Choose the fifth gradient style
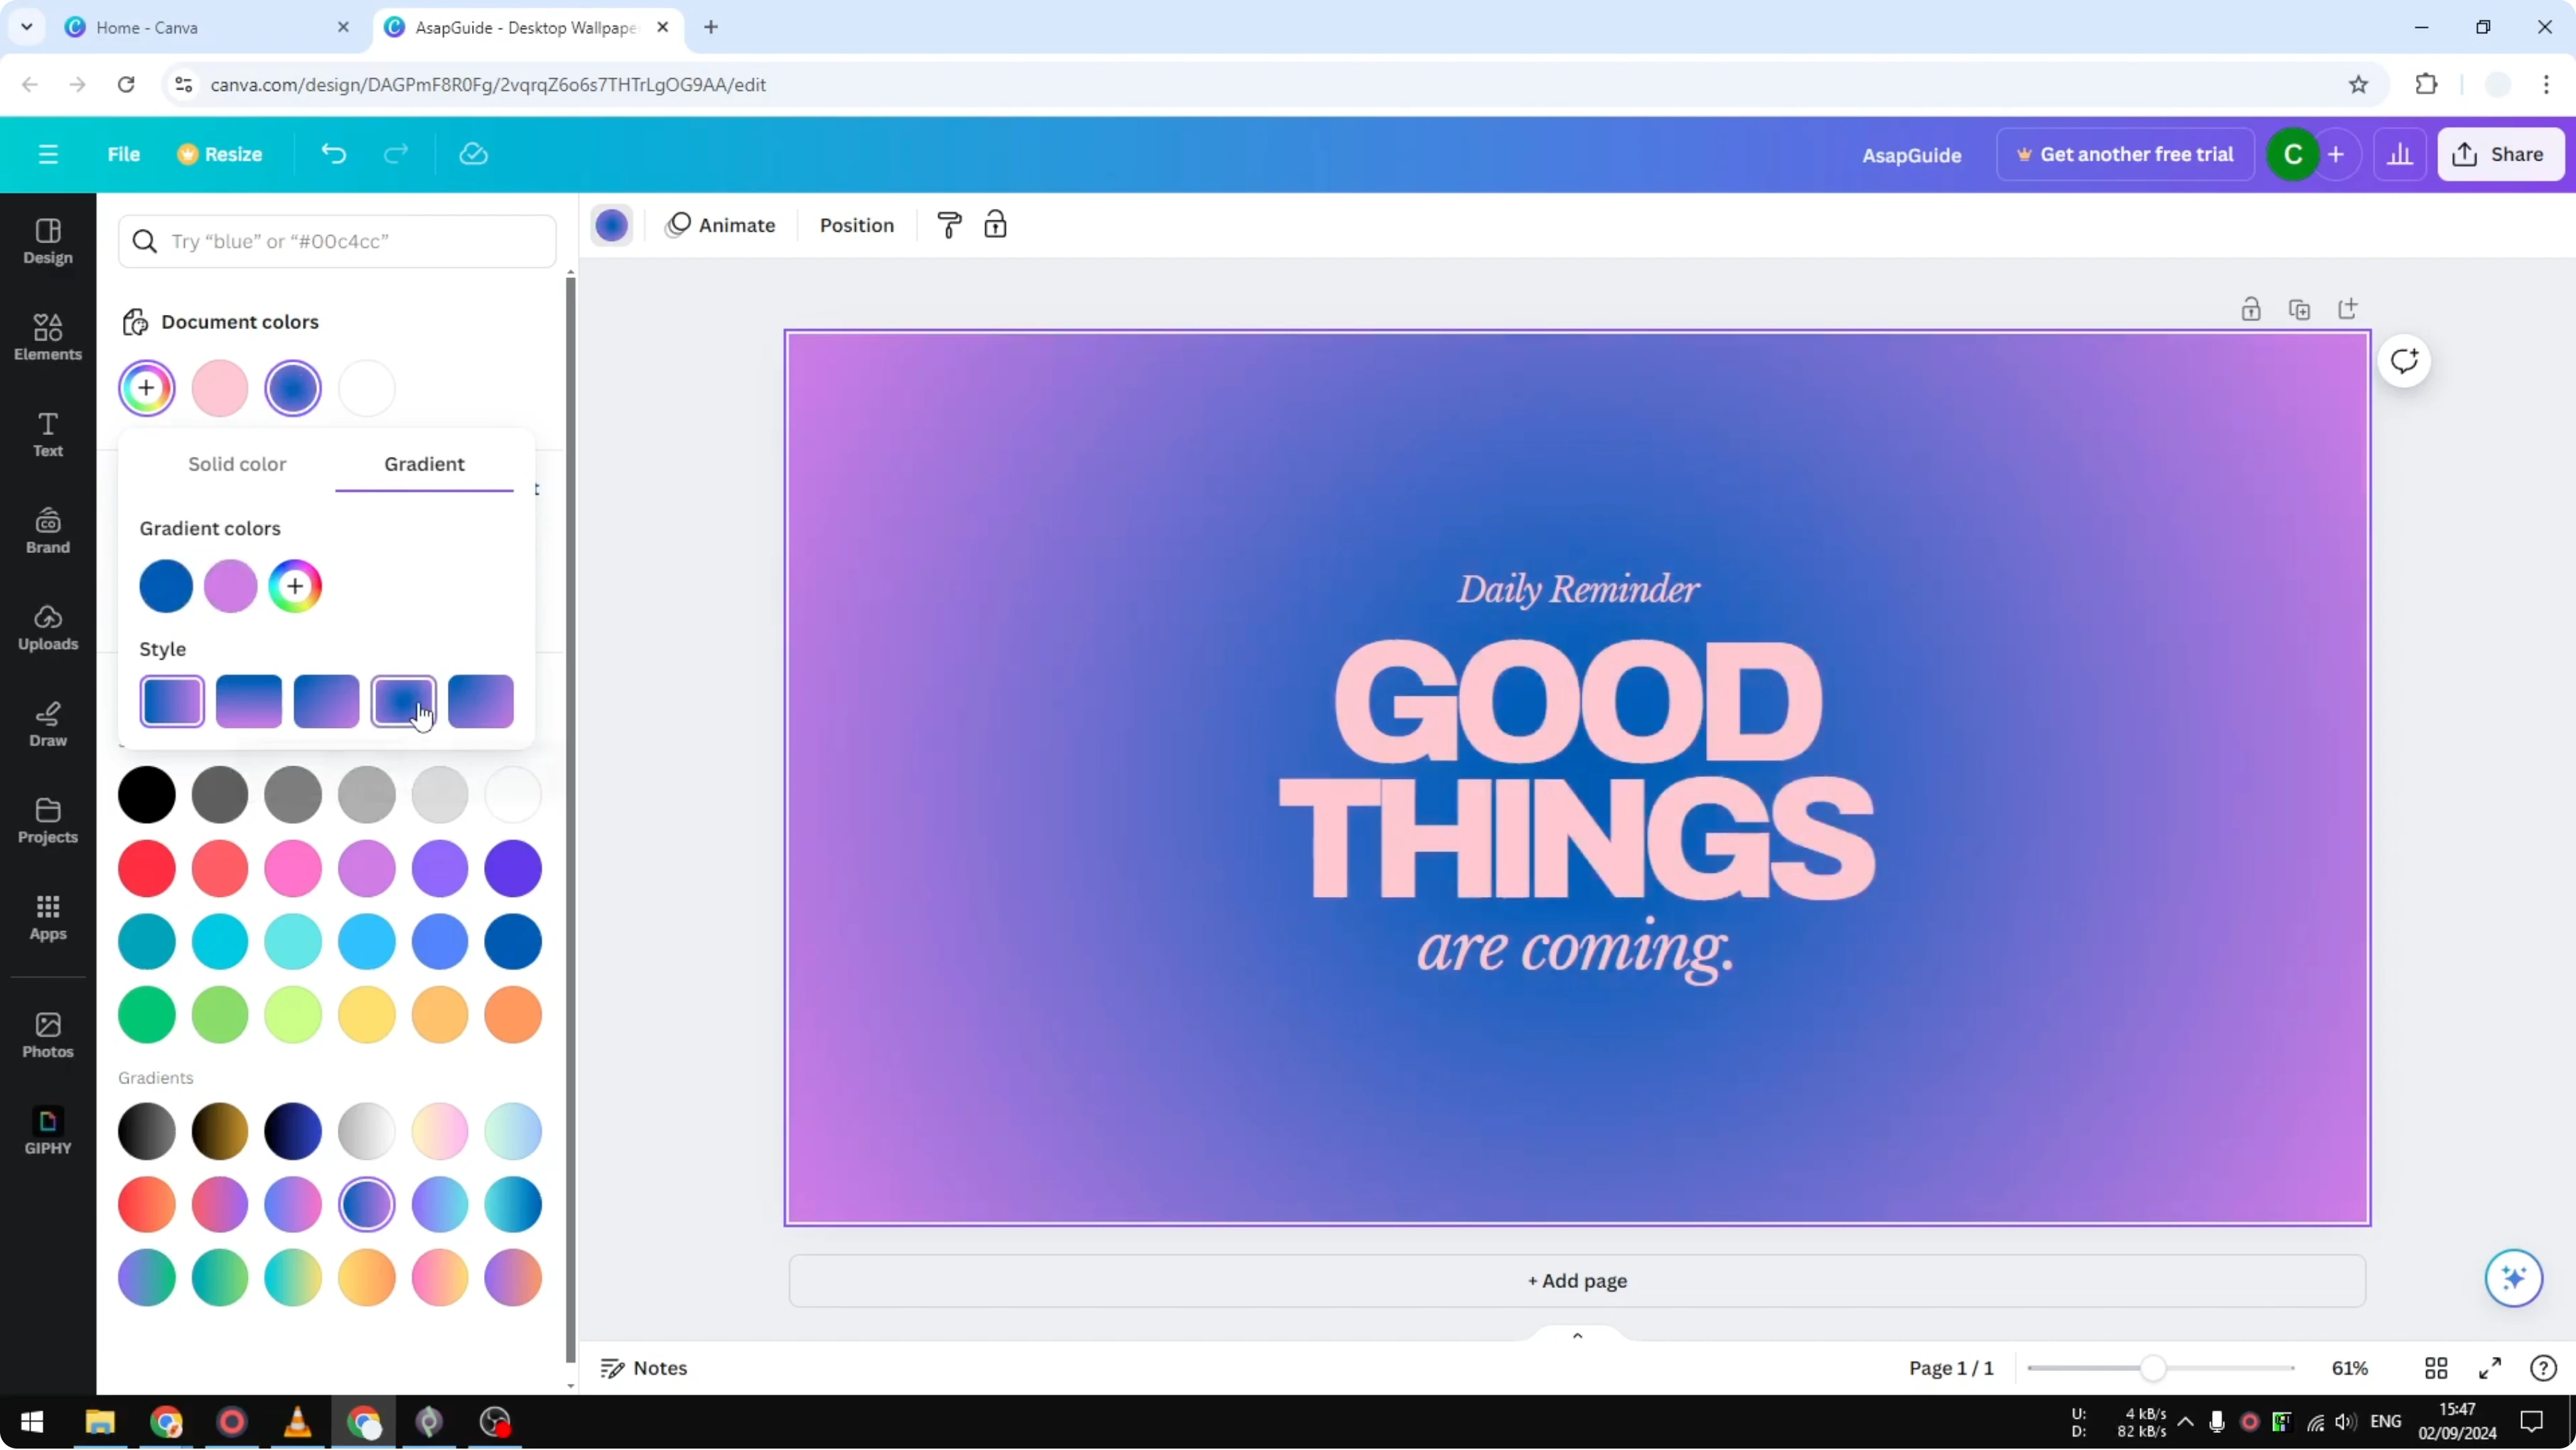The height and width of the screenshot is (1450, 2576). point(481,701)
